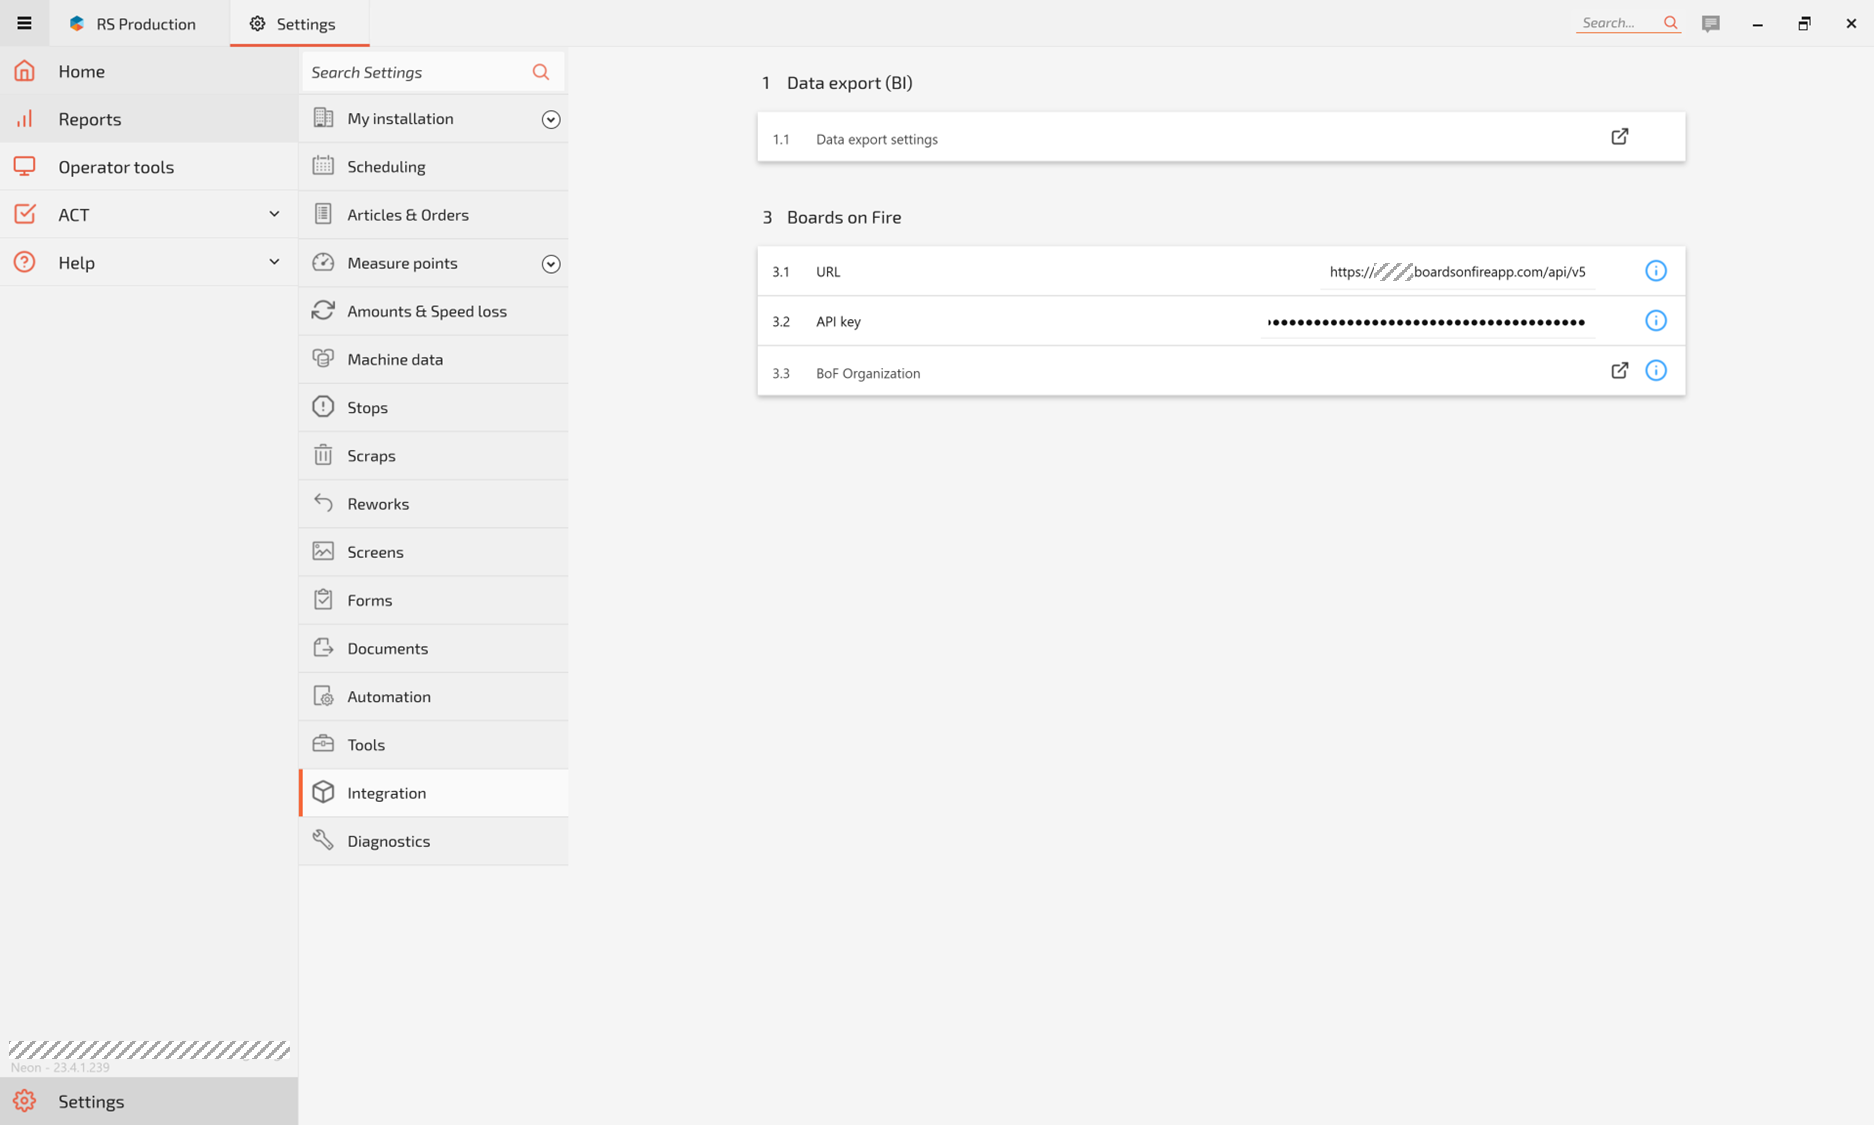Open Diagnostics settings category

[x=388, y=841]
